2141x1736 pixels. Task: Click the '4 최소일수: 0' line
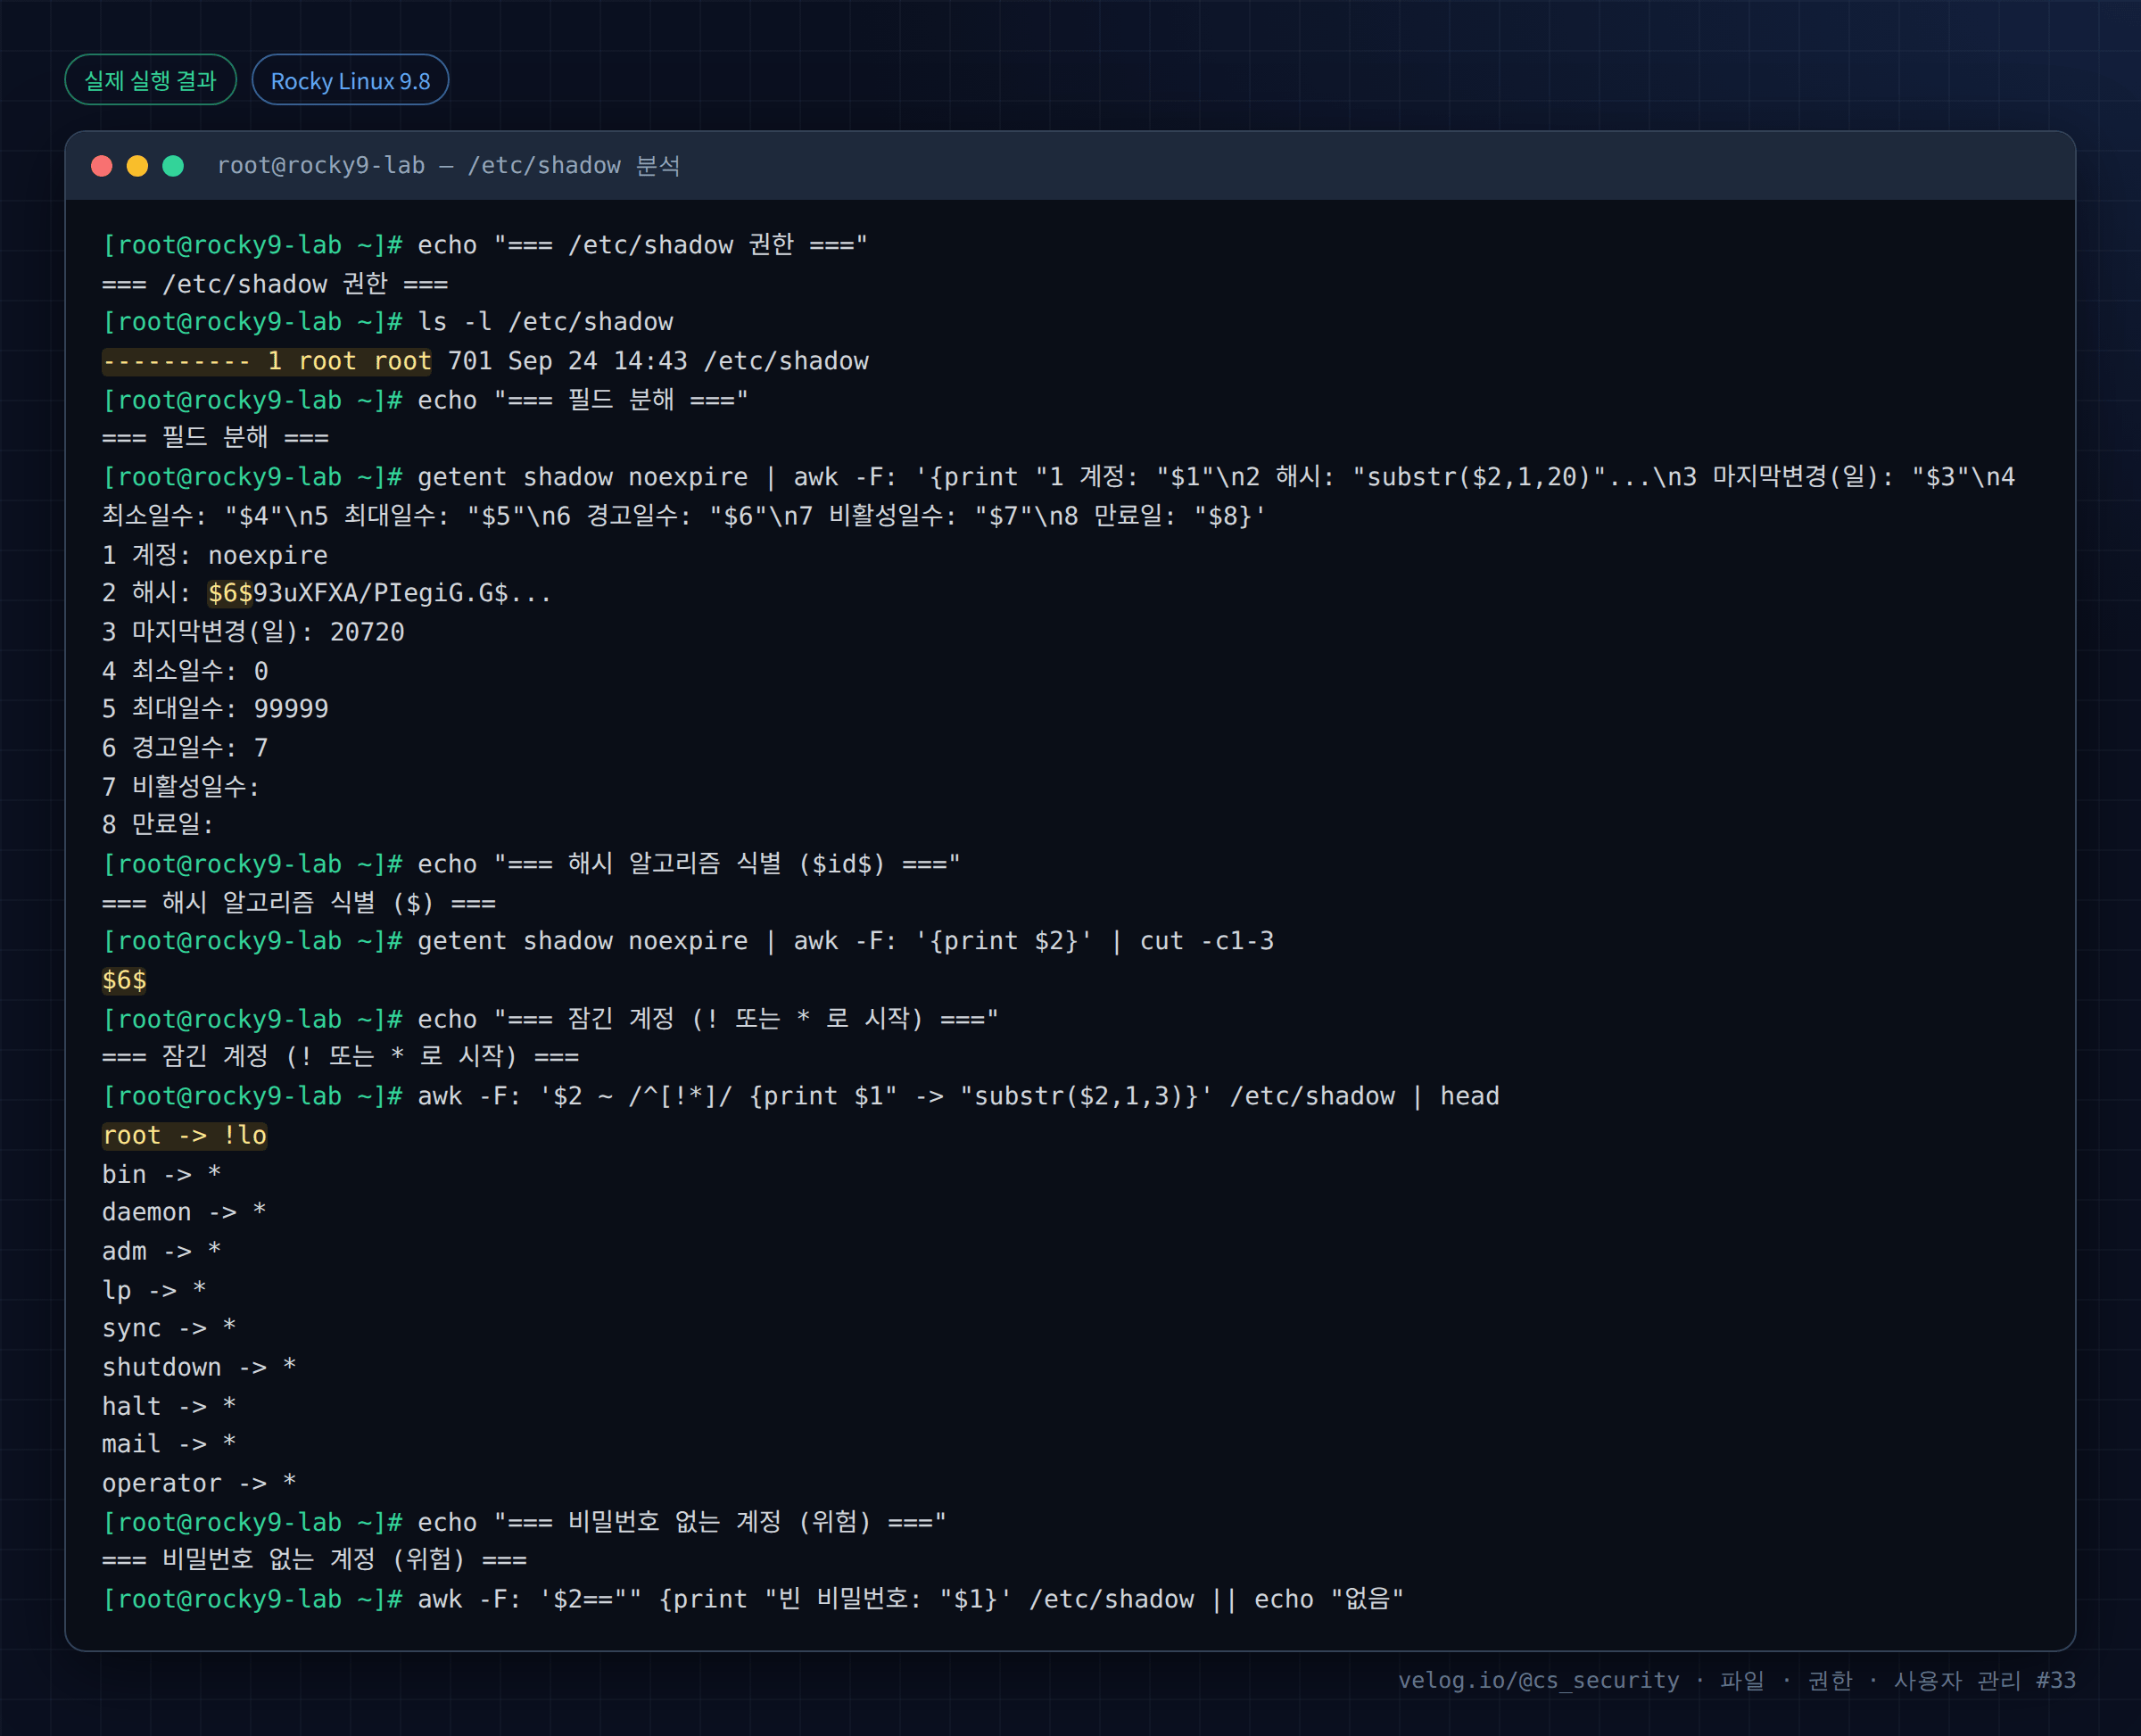click(x=185, y=671)
